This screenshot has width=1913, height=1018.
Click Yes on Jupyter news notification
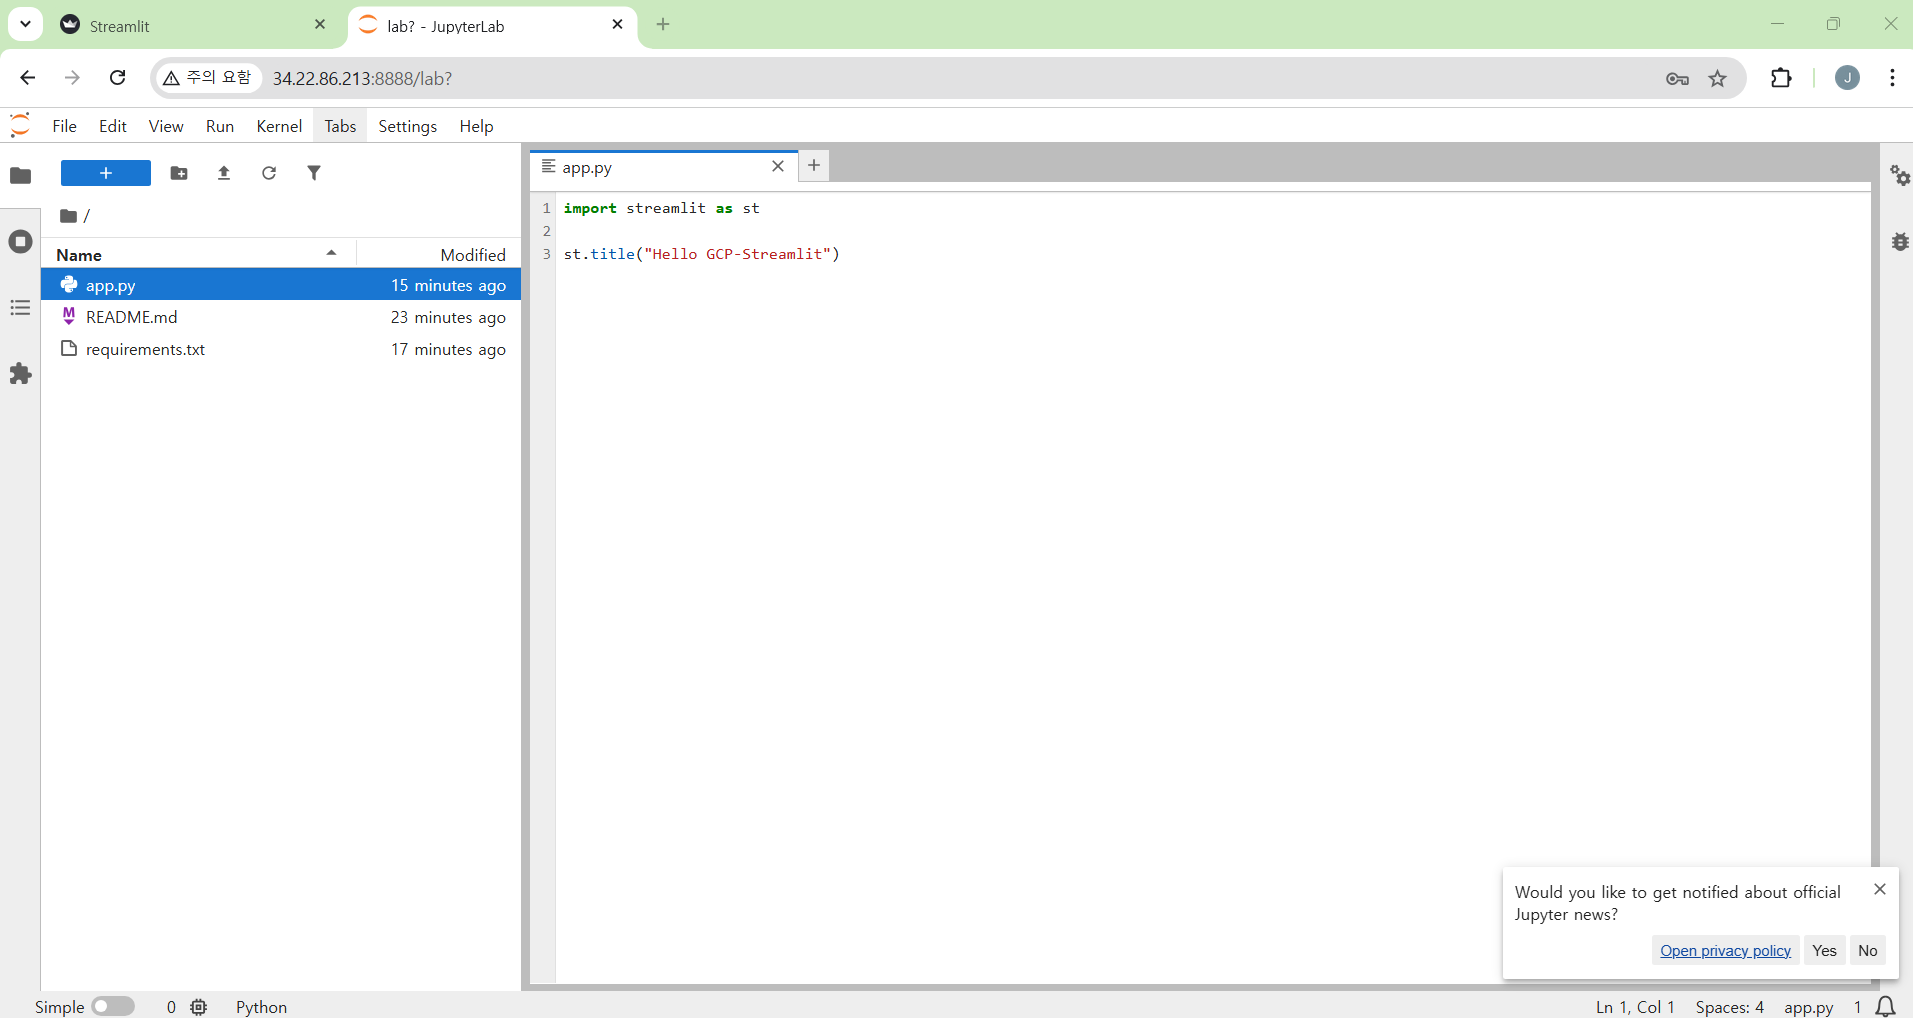tap(1824, 951)
